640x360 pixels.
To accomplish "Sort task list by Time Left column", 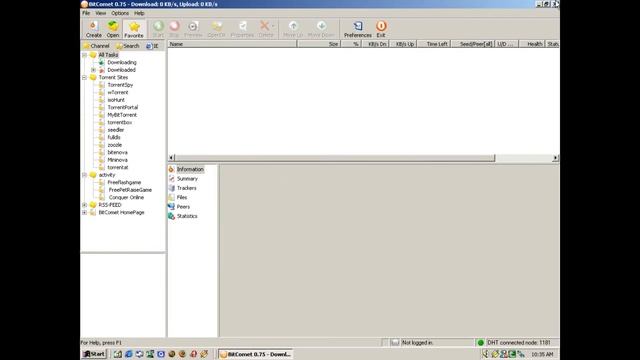I will click(434, 44).
